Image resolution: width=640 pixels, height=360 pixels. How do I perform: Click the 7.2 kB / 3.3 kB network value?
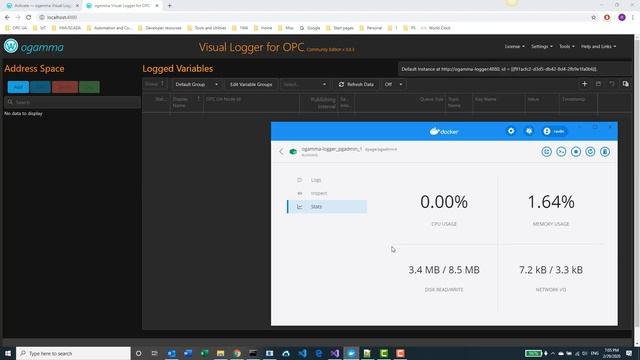point(551,270)
